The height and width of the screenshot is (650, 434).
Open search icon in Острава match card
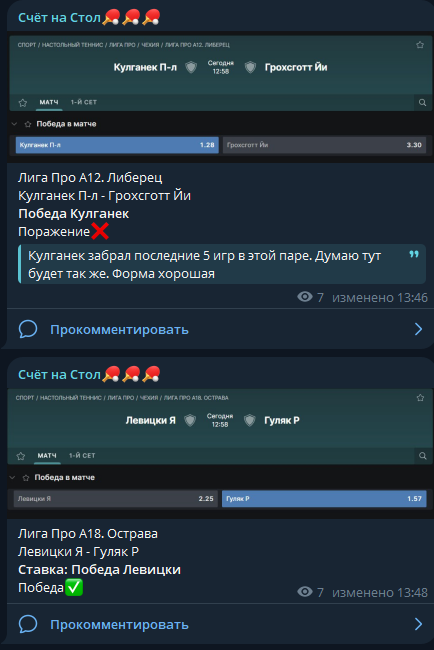coord(422,456)
